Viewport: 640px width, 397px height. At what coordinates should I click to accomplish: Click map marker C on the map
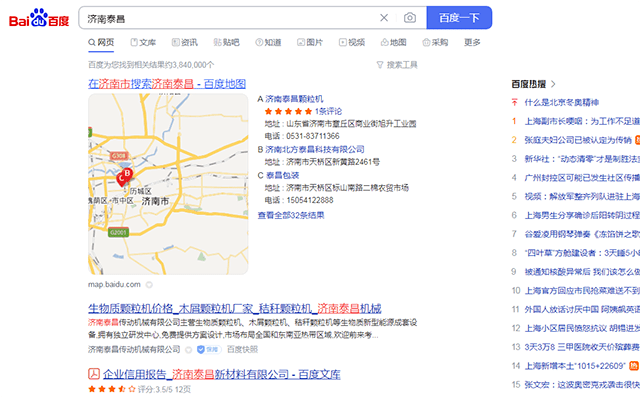[x=121, y=179]
